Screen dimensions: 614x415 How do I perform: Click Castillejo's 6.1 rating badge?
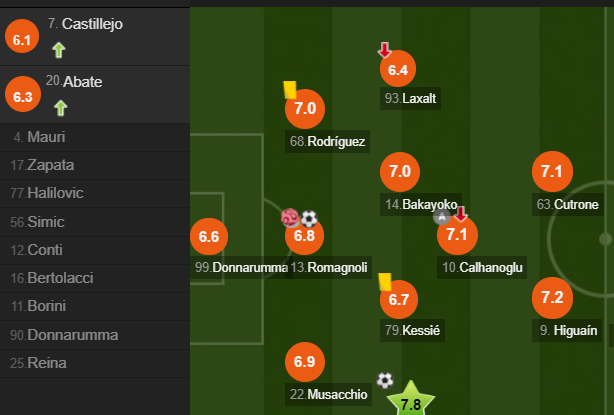point(22,36)
